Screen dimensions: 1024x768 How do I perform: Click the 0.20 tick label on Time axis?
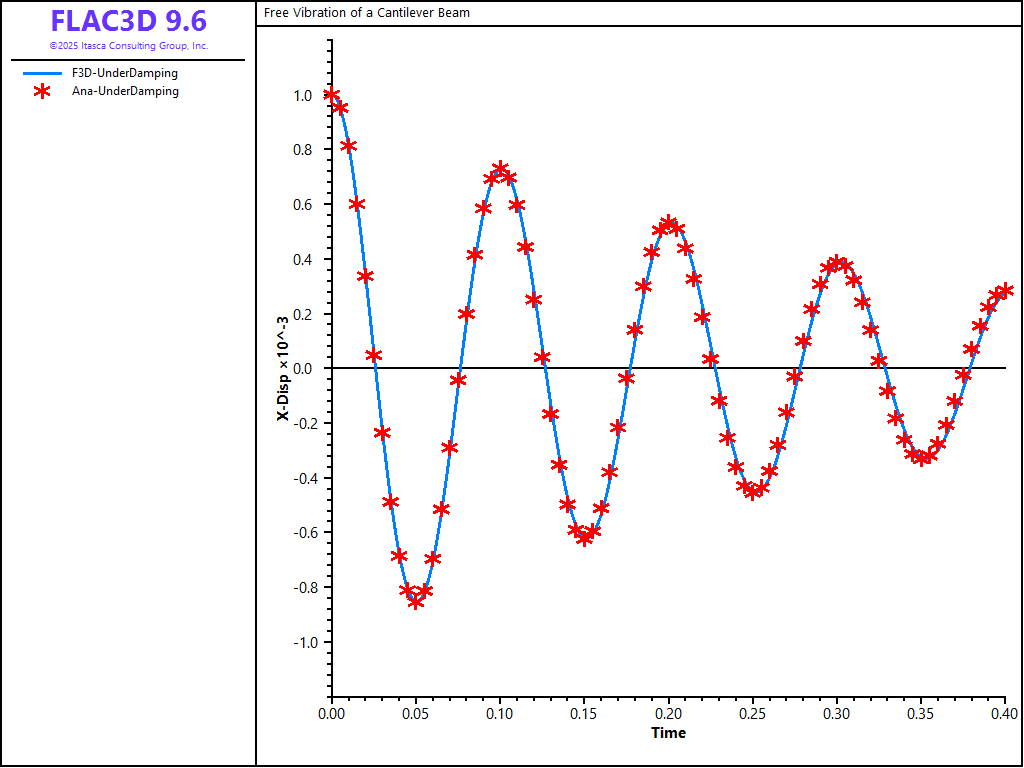click(x=668, y=713)
